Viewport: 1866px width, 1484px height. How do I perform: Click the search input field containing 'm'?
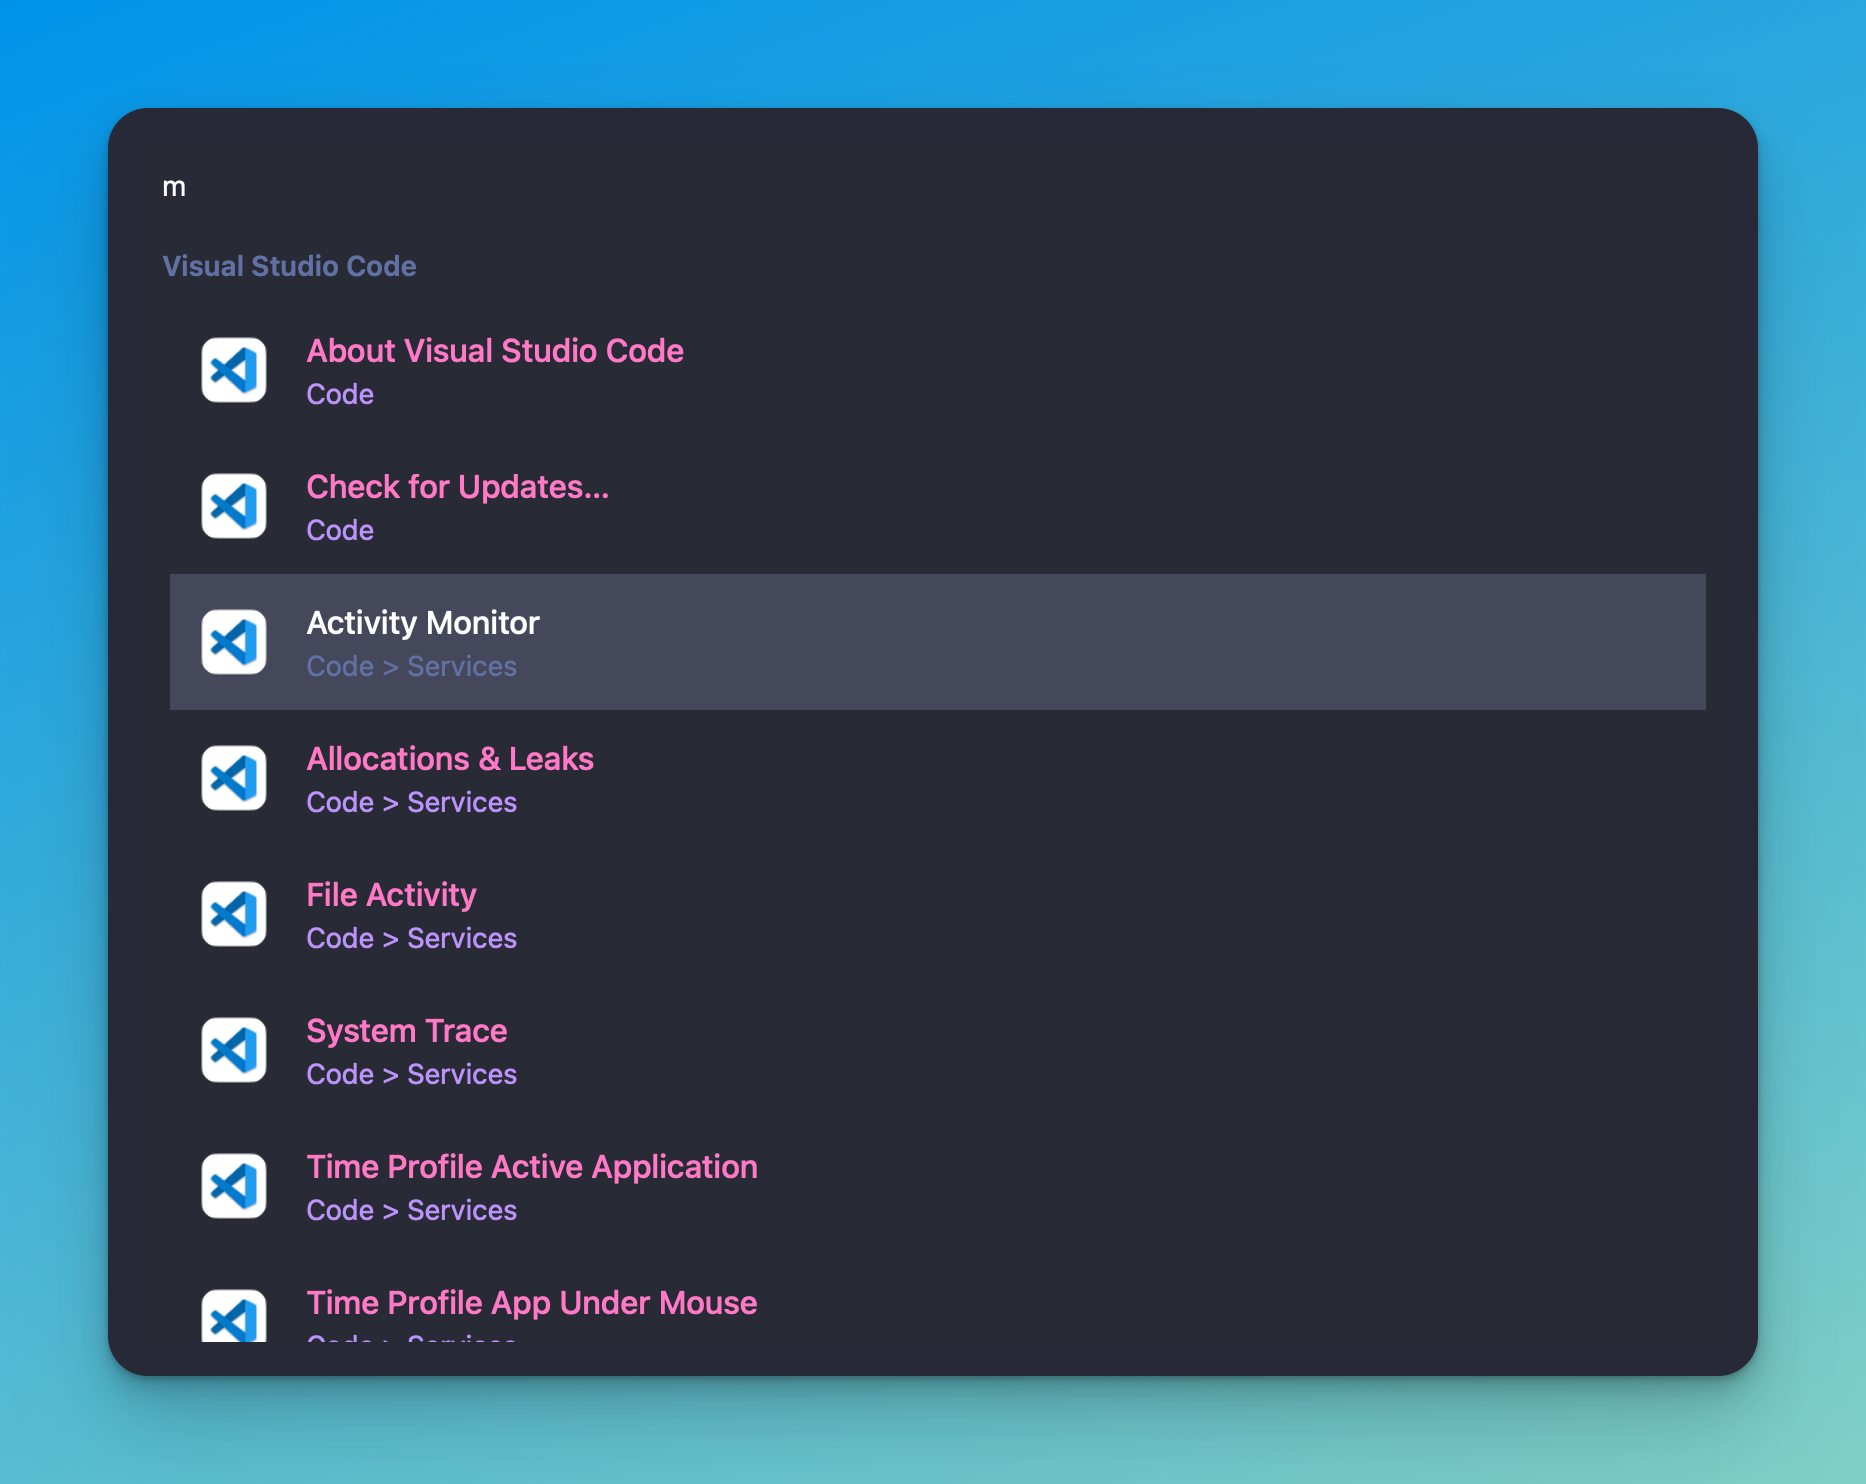[933, 187]
